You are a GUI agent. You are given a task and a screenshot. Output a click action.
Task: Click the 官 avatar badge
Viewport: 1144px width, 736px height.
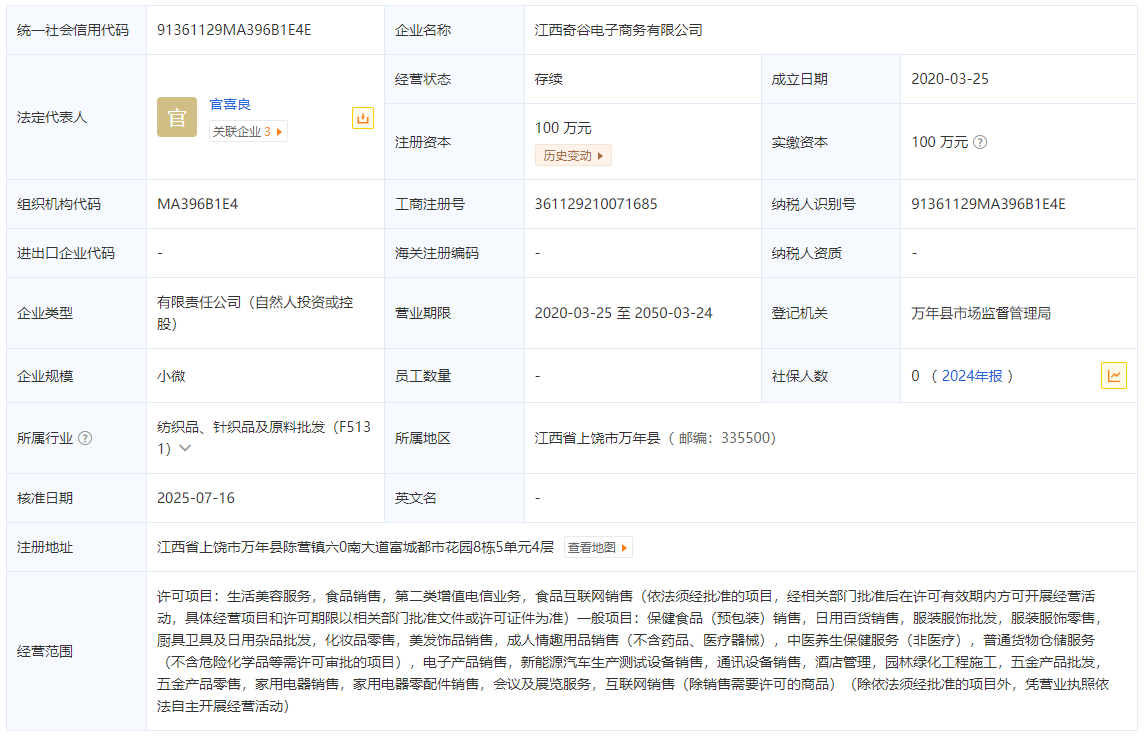click(177, 118)
